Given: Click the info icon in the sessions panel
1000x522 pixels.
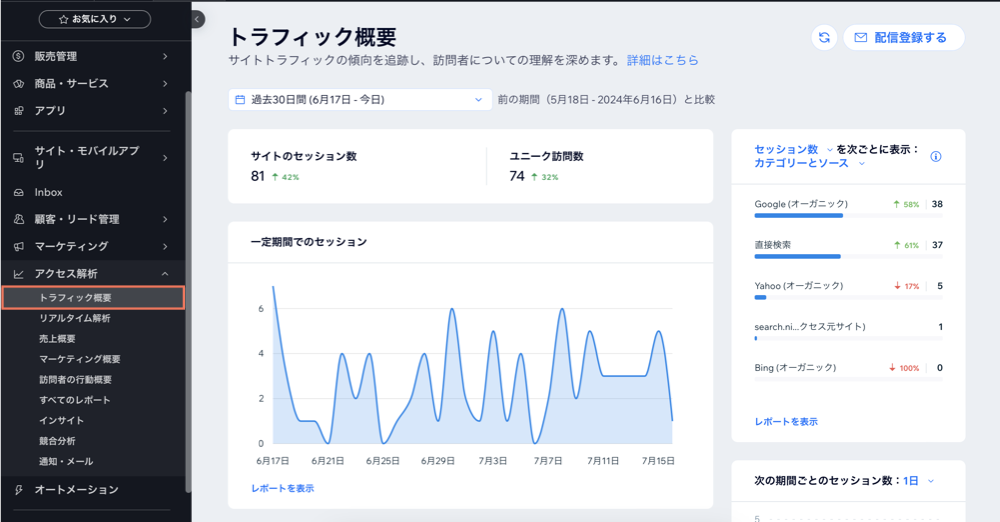Looking at the screenshot, I should point(936,156).
